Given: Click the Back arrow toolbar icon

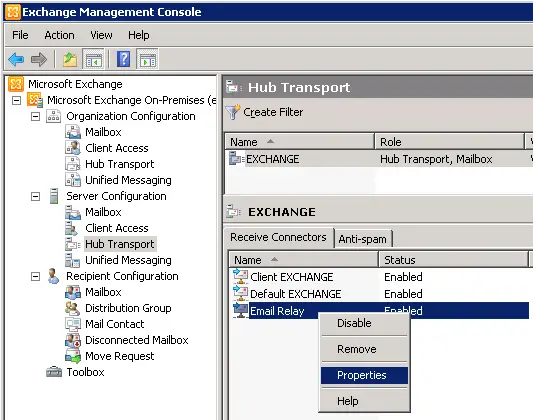Looking at the screenshot, I should 16,59.
